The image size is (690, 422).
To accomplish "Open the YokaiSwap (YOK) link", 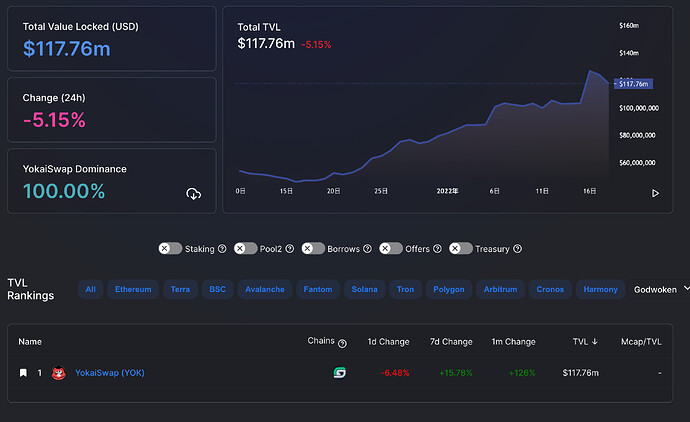I will click(110, 373).
